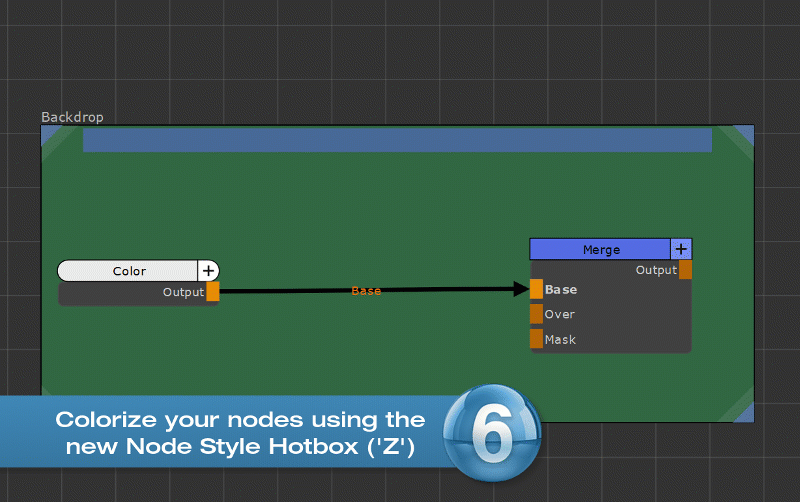Select the white Color node header
800x502 pixels.
point(128,271)
